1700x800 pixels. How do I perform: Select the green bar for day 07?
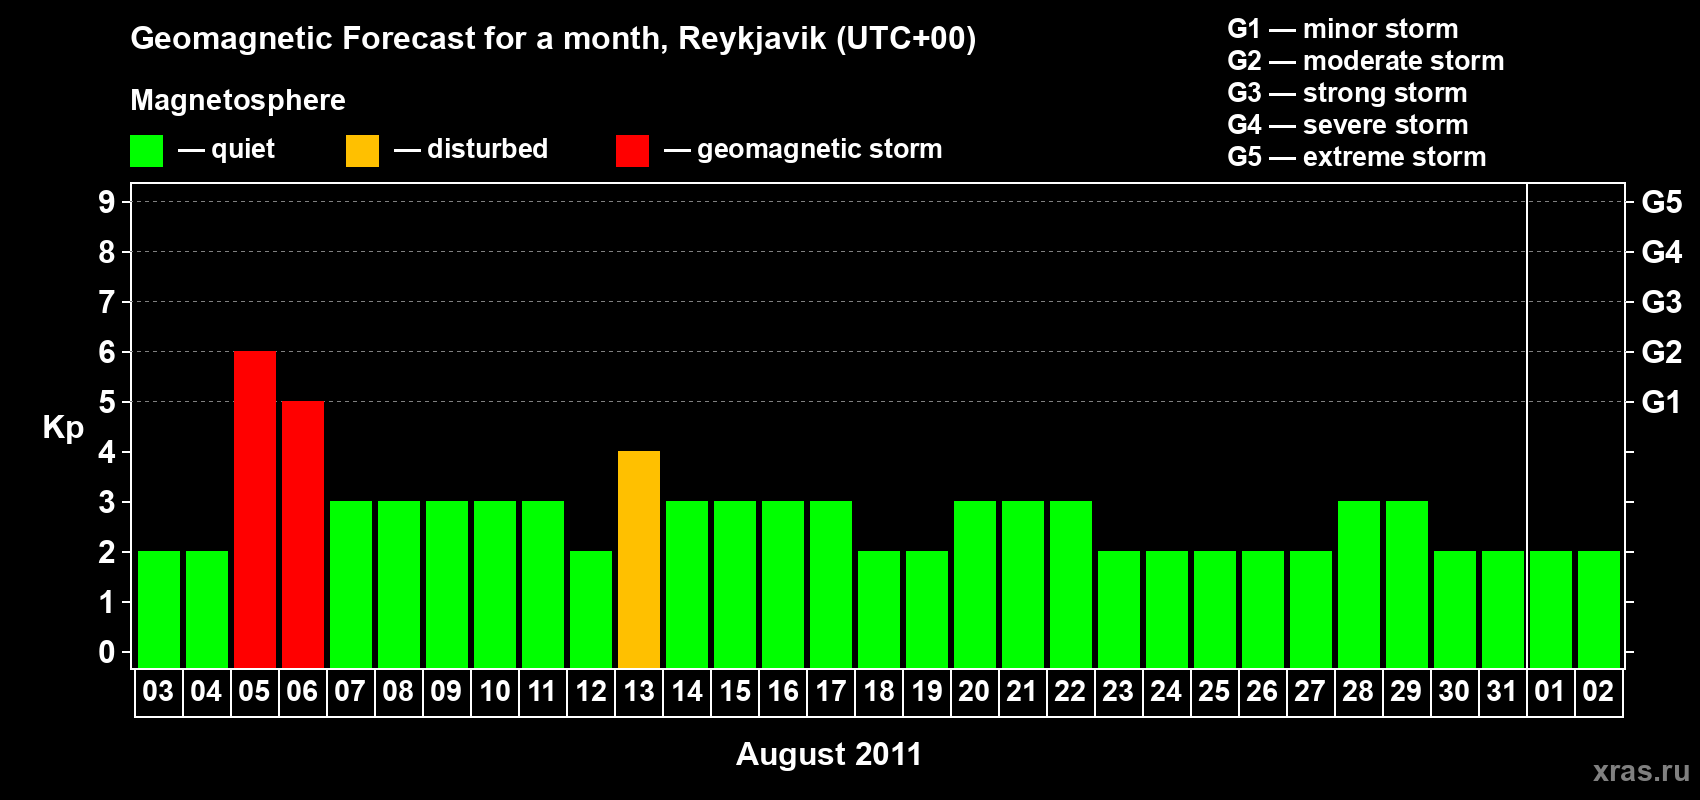[x=351, y=584]
